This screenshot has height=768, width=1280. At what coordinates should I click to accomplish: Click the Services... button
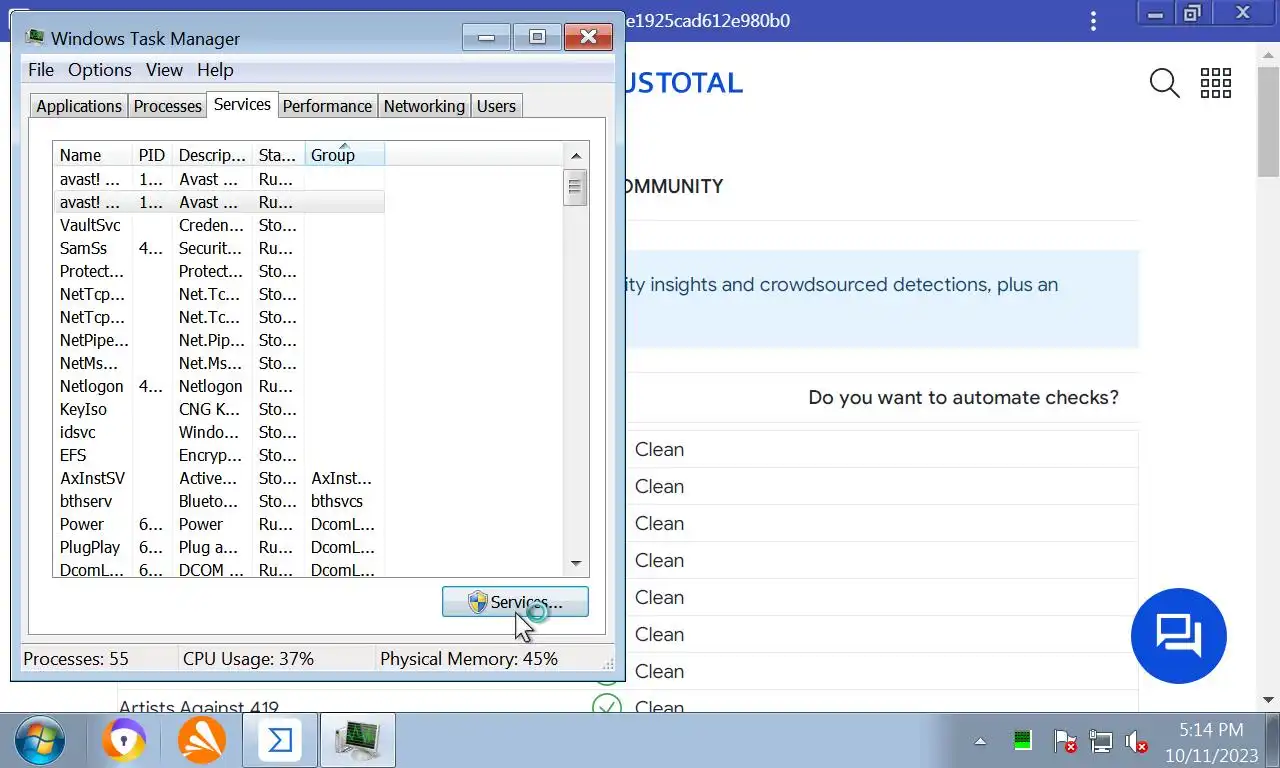point(515,602)
